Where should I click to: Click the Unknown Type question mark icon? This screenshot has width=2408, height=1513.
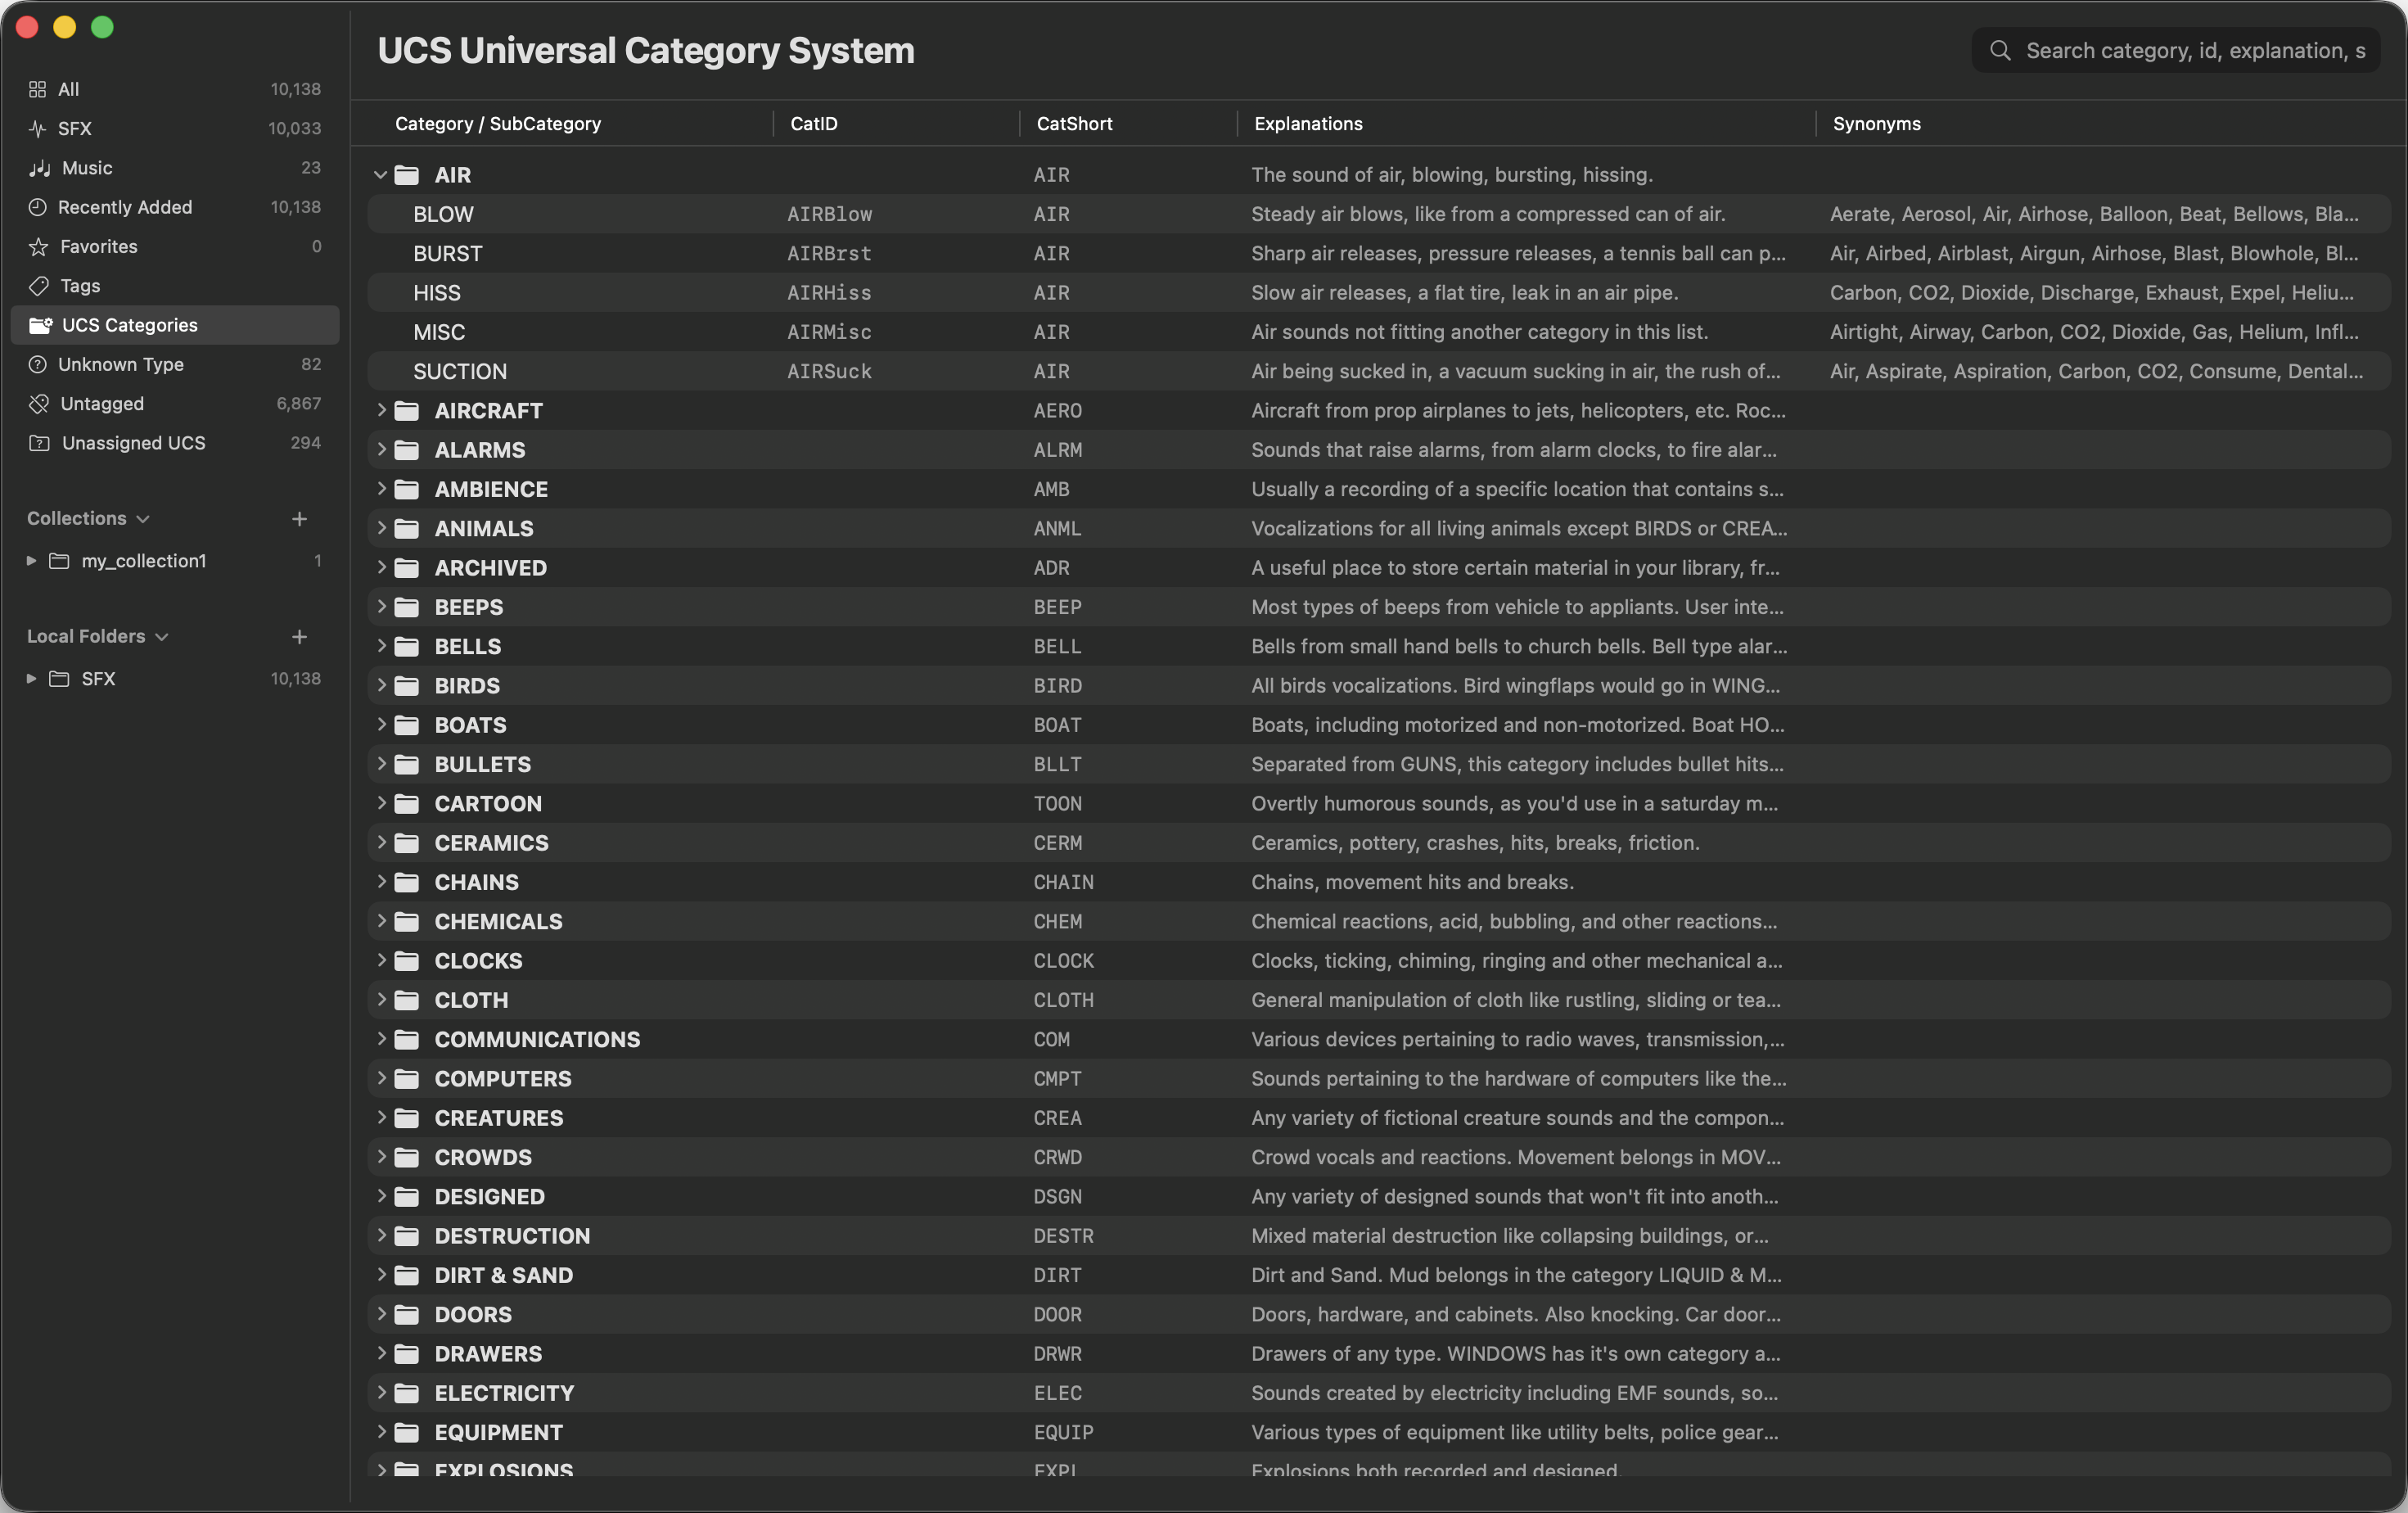pyautogui.click(x=38, y=364)
